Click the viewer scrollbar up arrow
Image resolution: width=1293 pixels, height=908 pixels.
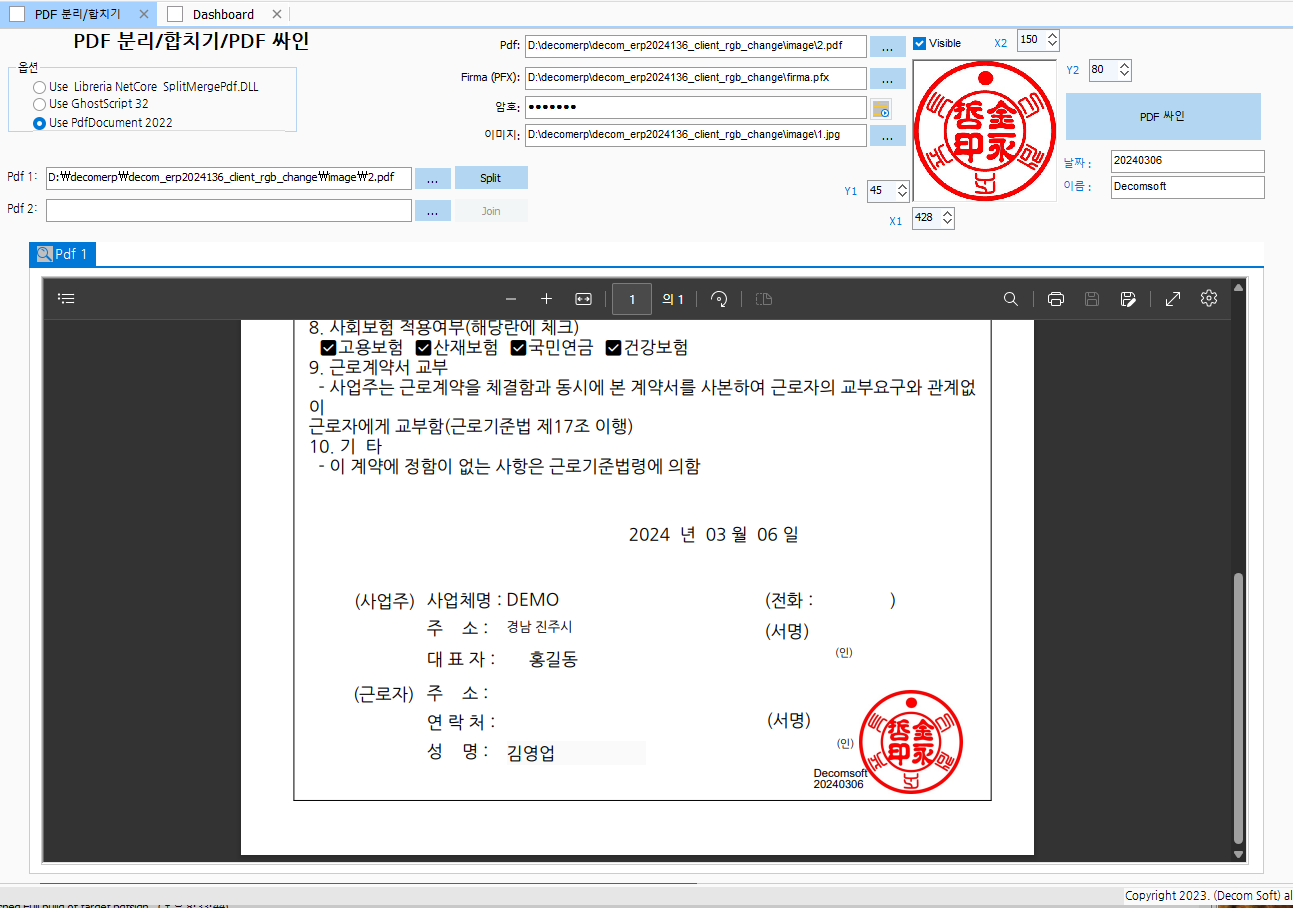coord(1239,288)
